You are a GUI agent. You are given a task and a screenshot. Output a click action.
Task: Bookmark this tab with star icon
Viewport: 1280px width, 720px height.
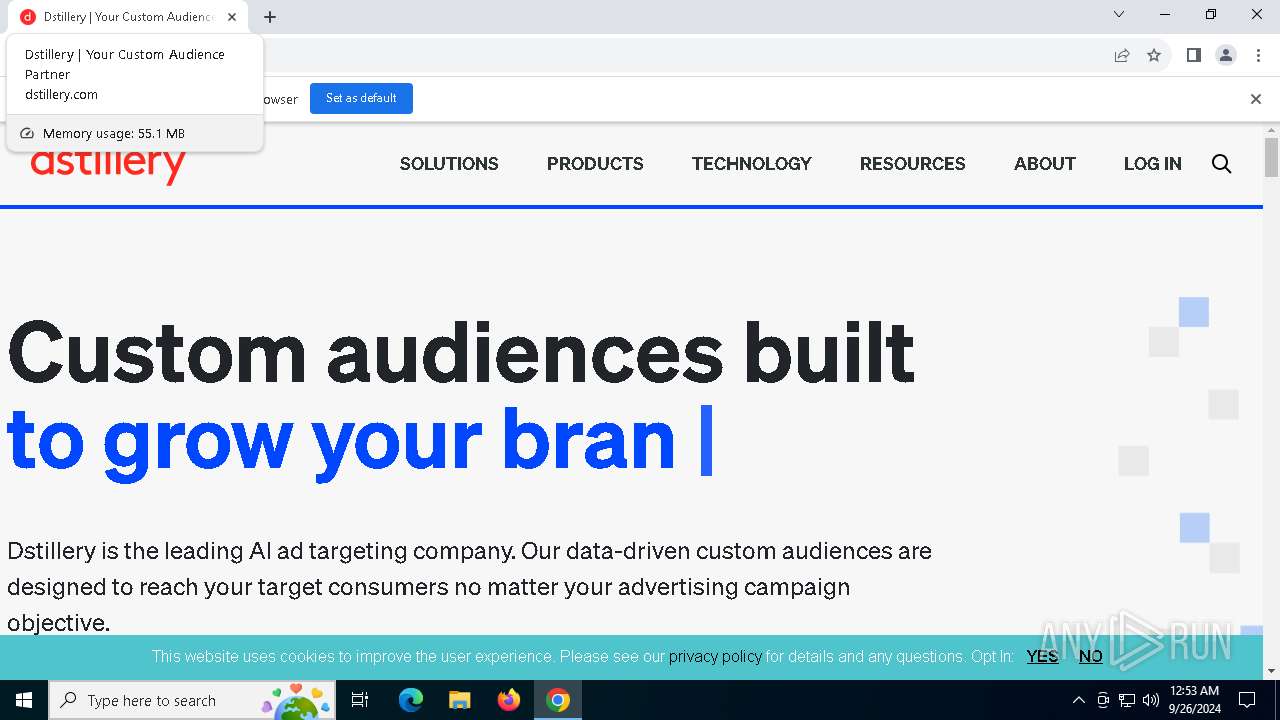[1154, 56]
